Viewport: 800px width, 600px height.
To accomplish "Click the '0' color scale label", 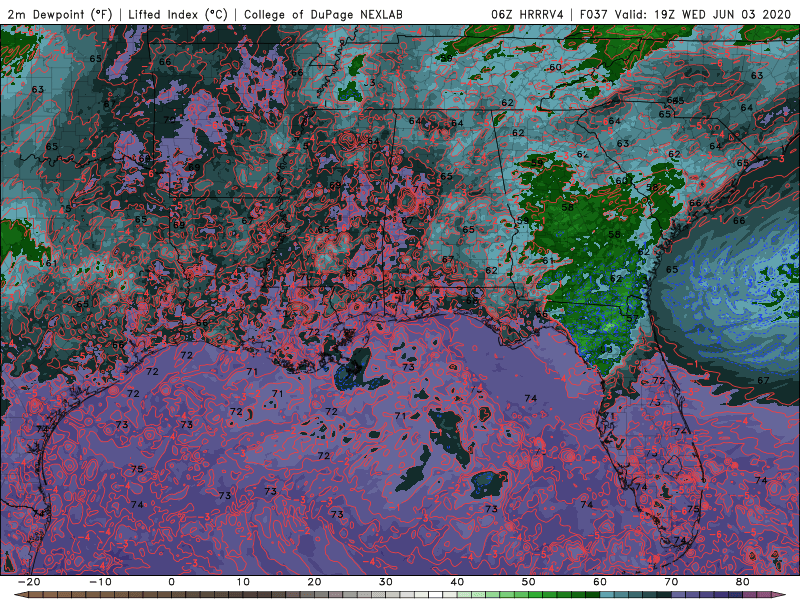I will (171, 582).
